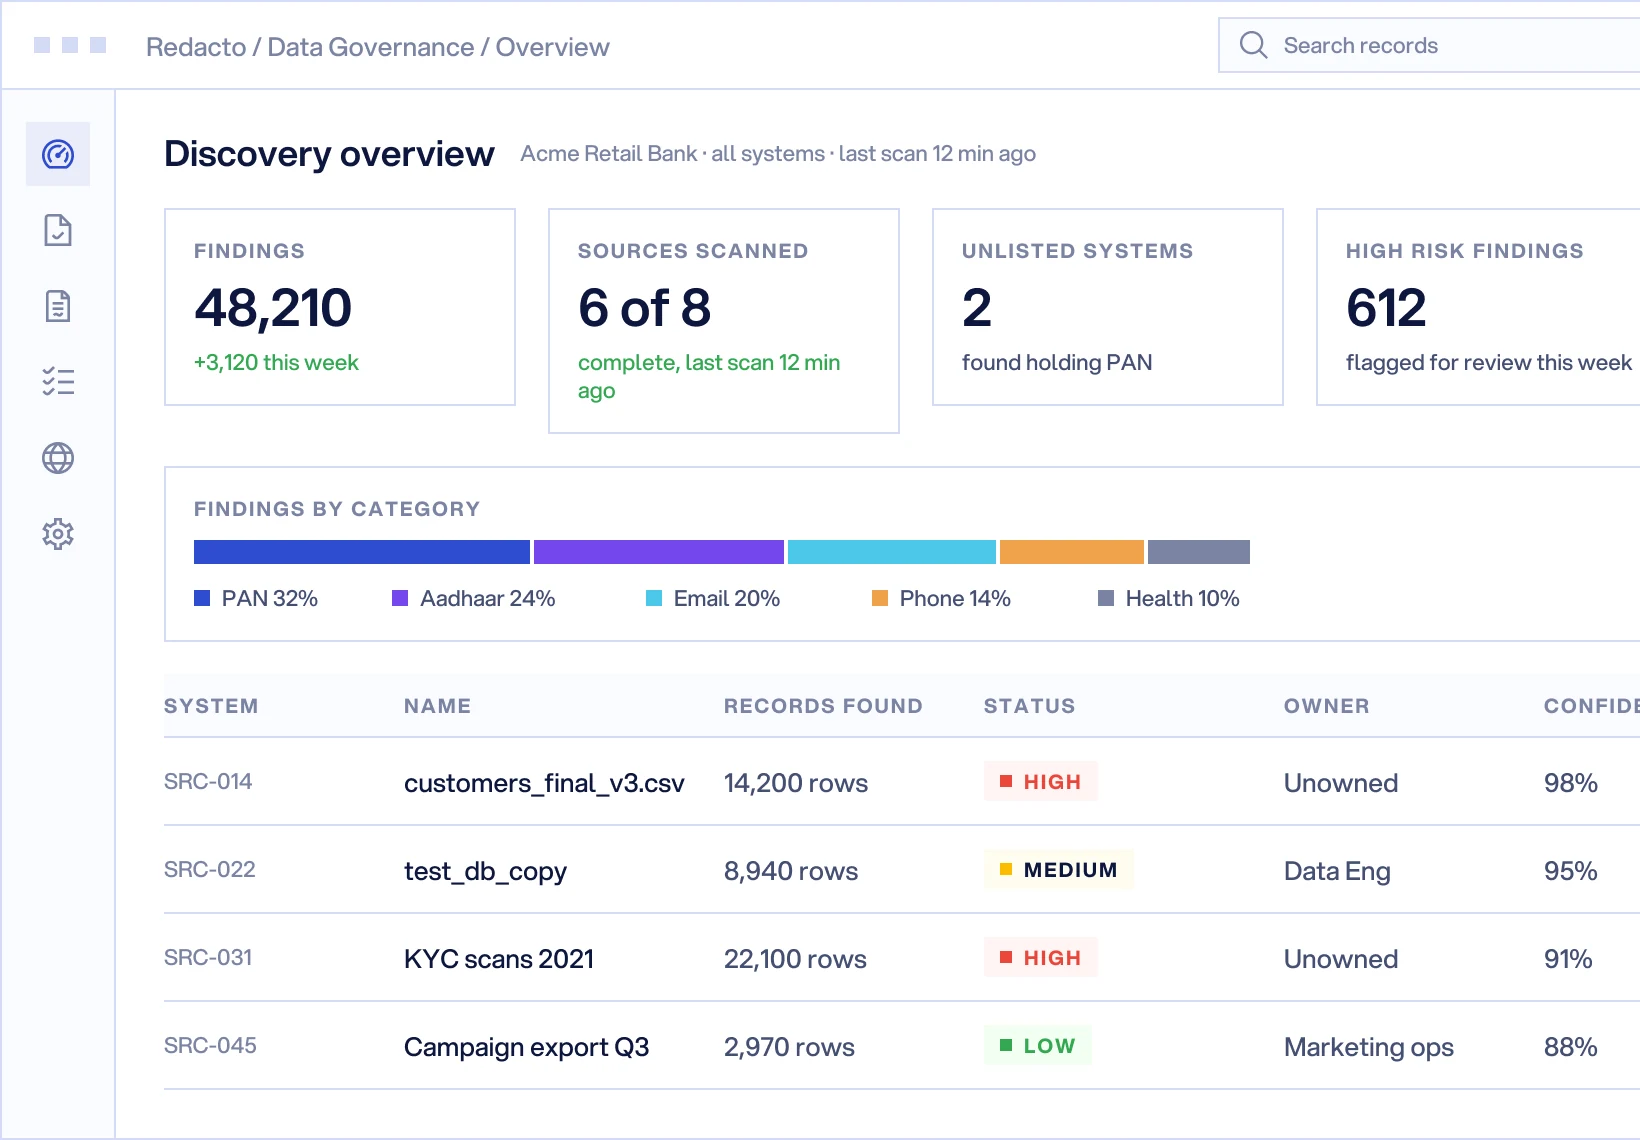
Task: Sort by the SYSTEM column header
Action: [x=211, y=706]
